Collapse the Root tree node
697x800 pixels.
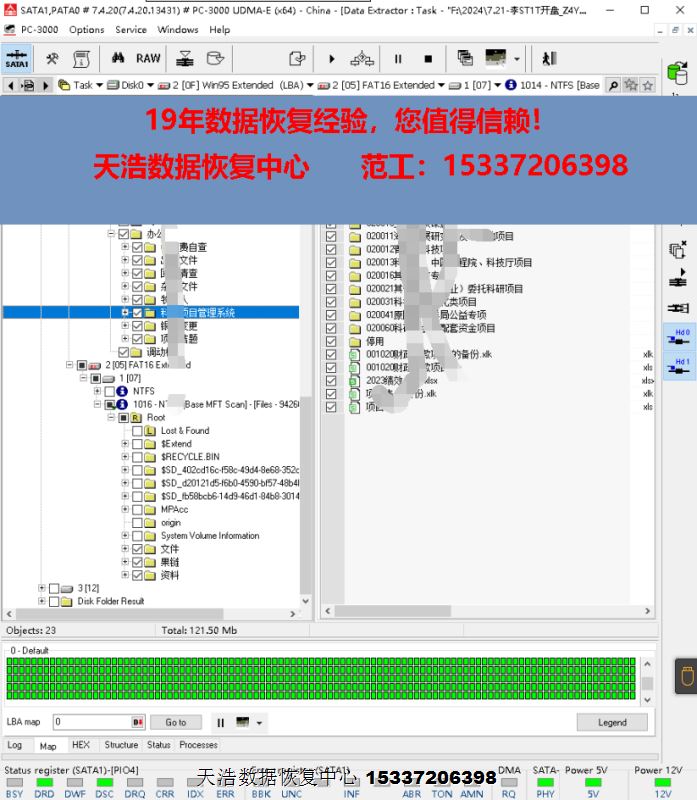coord(110,417)
